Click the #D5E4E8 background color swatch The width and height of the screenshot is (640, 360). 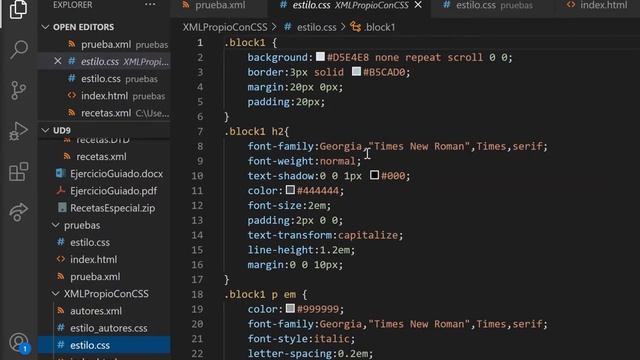pos(320,57)
